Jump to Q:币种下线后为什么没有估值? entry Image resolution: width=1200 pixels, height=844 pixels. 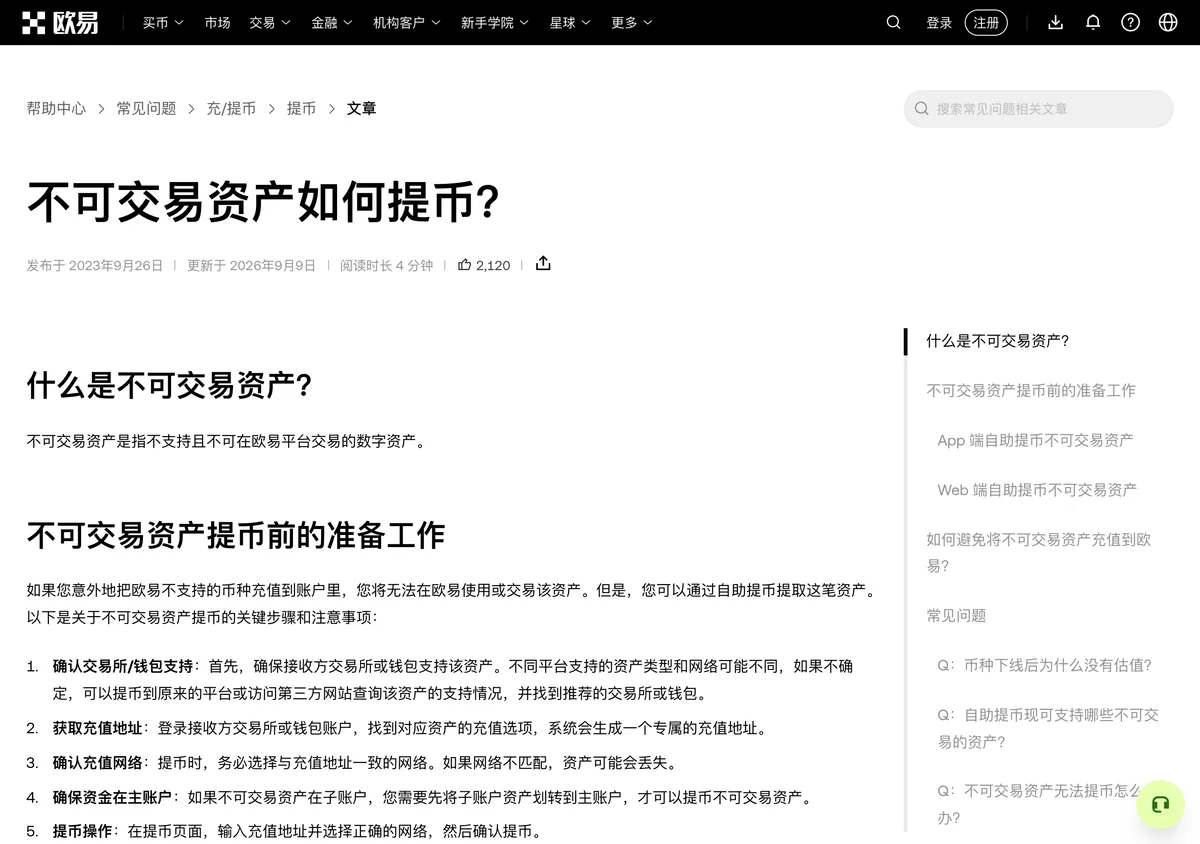pos(1044,665)
